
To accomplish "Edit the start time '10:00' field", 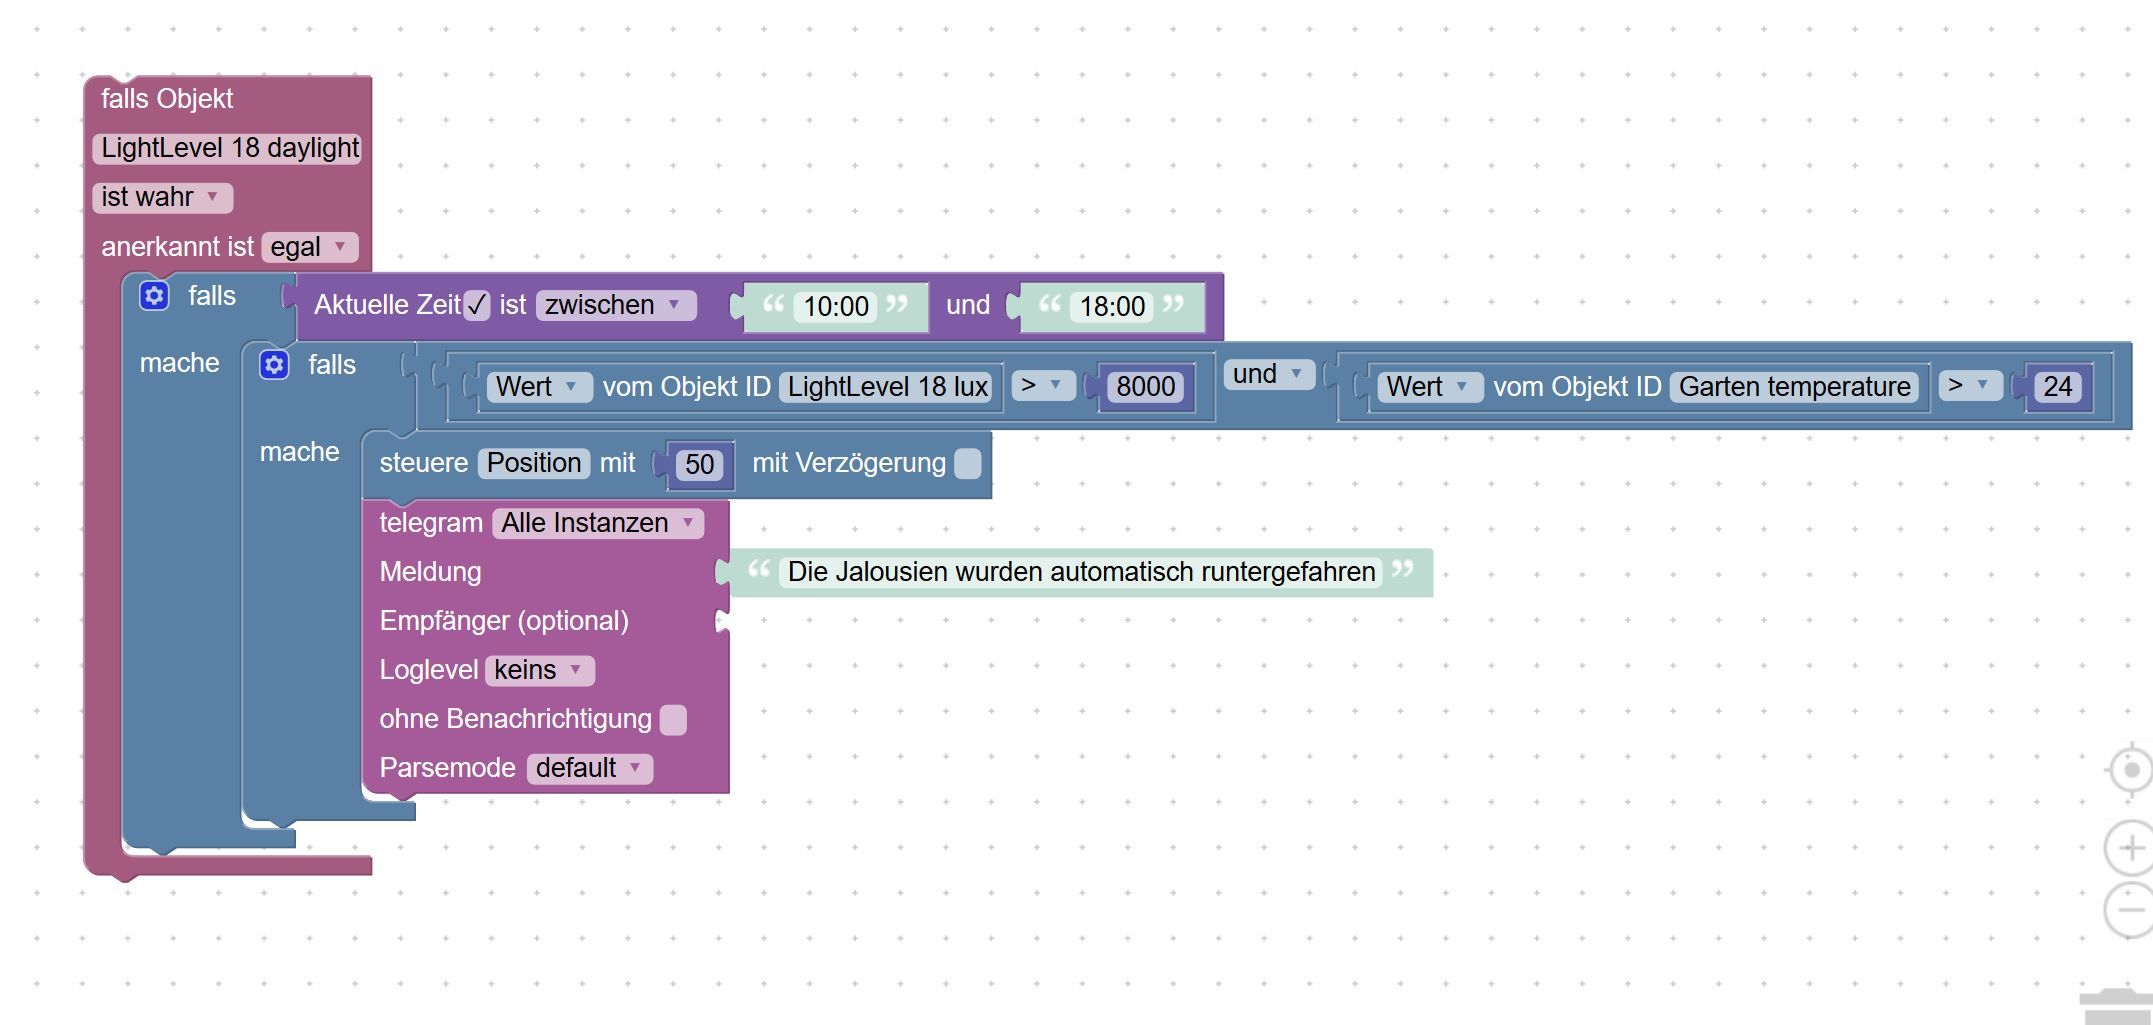I will click(x=836, y=306).
